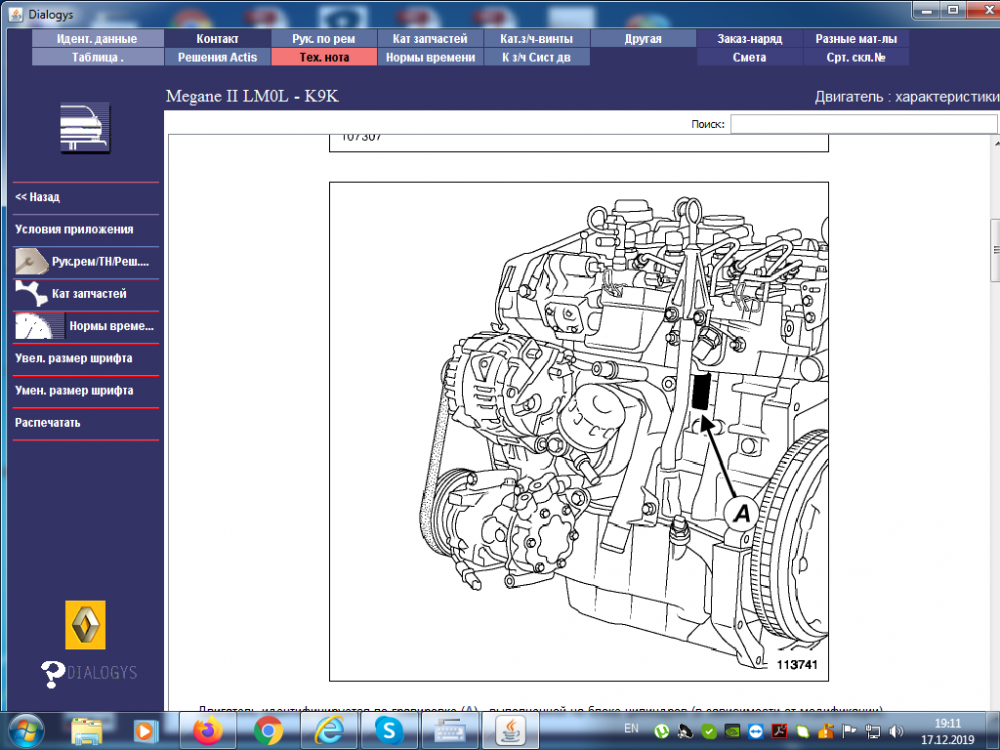
Task: Switch to the Разные мат-лы tab
Action: click(x=856, y=38)
